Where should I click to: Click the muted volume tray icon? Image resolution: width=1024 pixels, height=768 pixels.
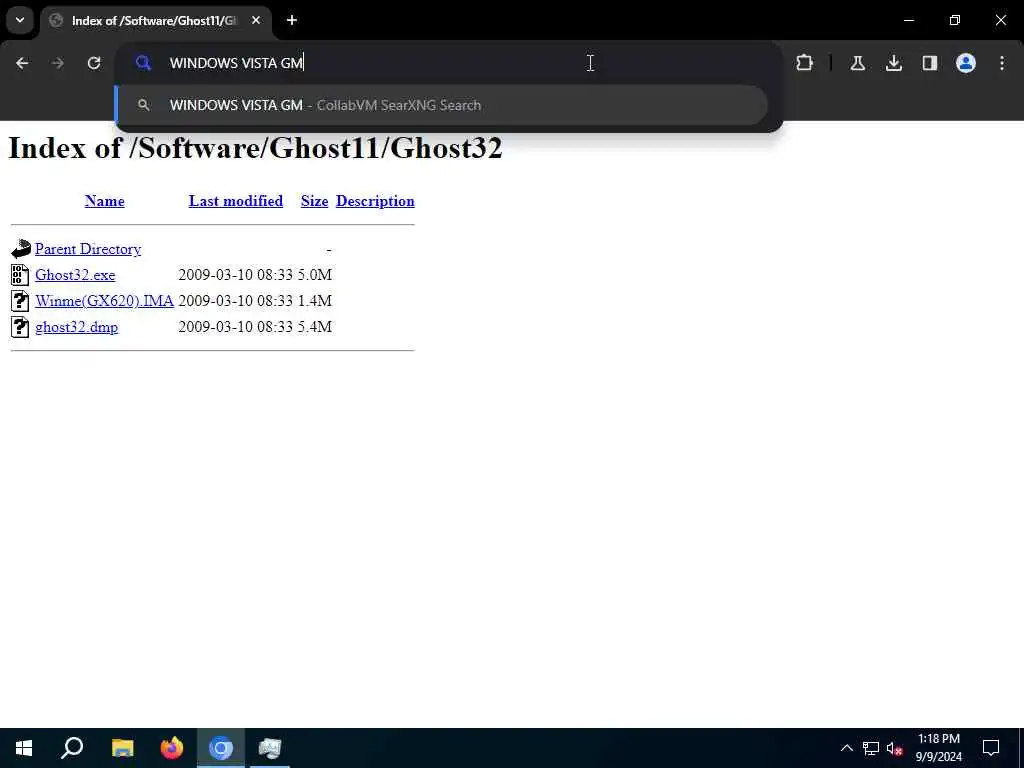pos(895,748)
